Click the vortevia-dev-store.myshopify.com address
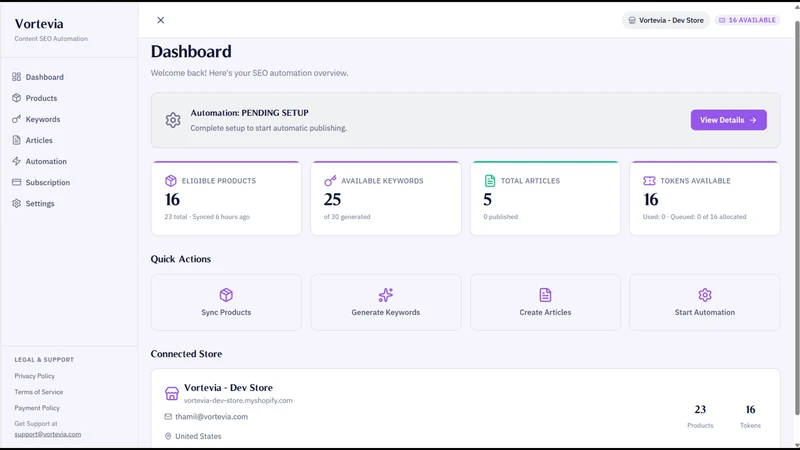This screenshot has height=450, width=800. [x=238, y=401]
